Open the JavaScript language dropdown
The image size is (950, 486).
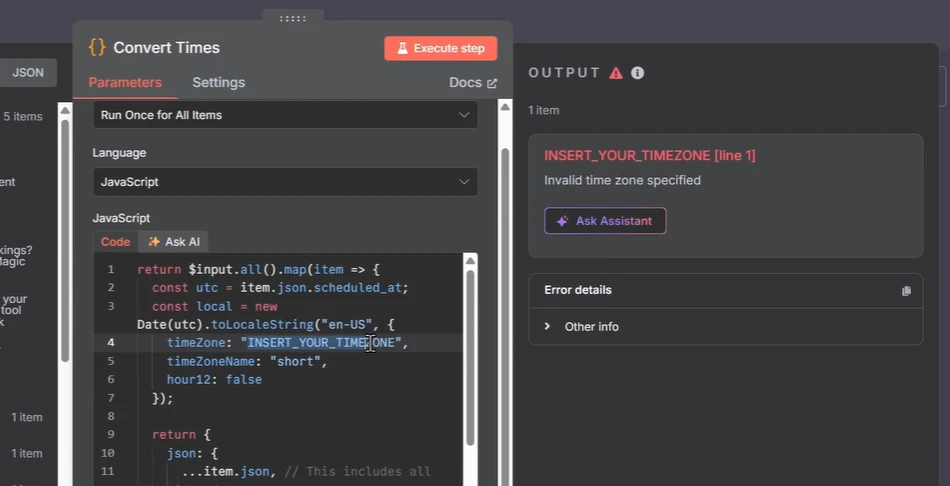click(285, 182)
